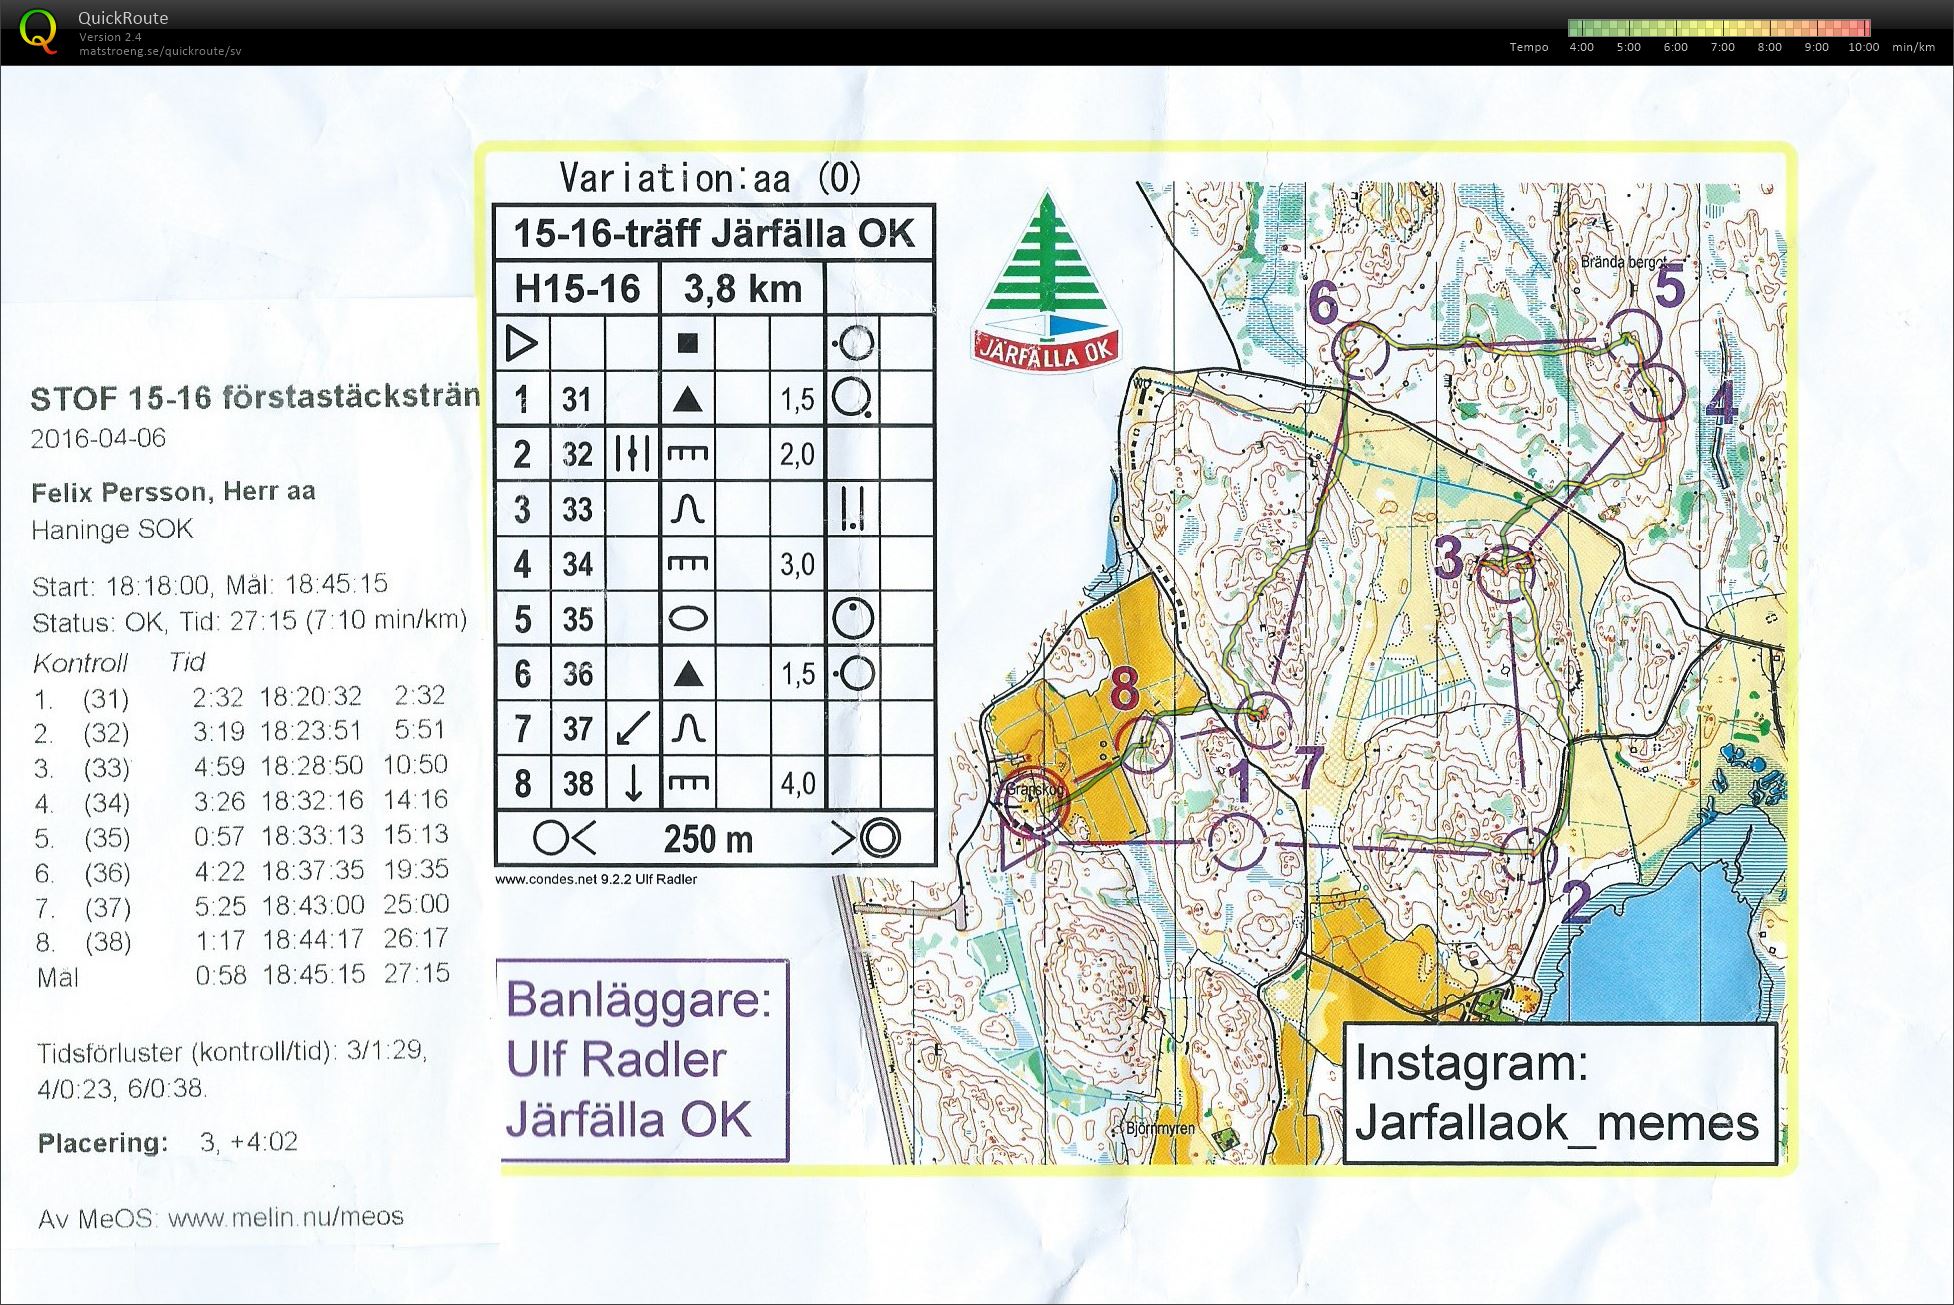The height and width of the screenshot is (1305, 1954).
Task: Click down arrow symbol in row 8
Action: coord(633,783)
